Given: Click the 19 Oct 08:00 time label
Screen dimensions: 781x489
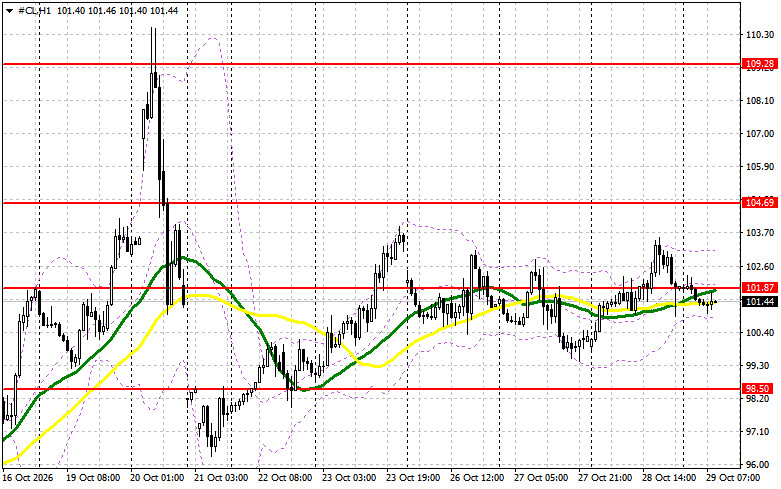Looking at the screenshot, I should point(93,478).
